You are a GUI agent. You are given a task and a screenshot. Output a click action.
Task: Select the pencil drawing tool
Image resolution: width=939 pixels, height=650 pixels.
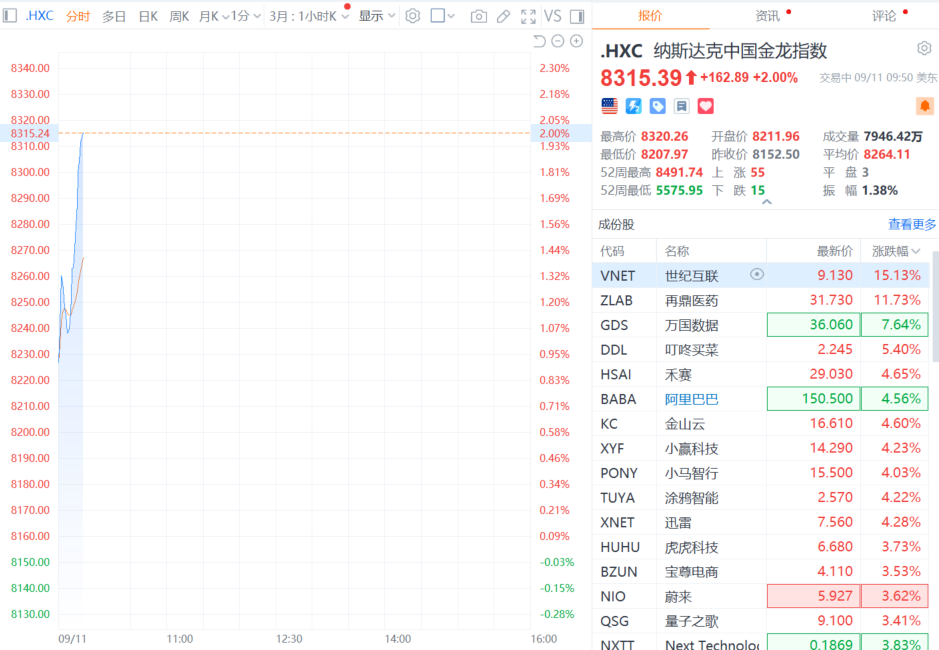tap(504, 16)
